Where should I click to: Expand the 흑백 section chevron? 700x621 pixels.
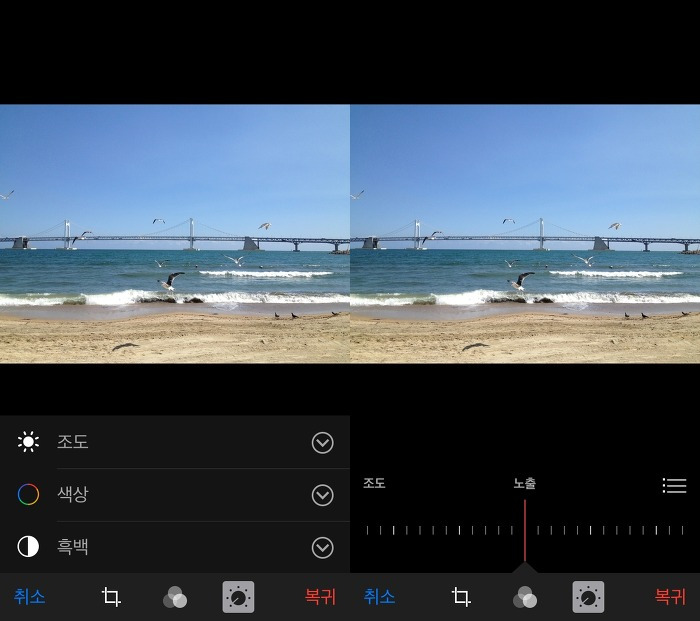[x=322, y=548]
